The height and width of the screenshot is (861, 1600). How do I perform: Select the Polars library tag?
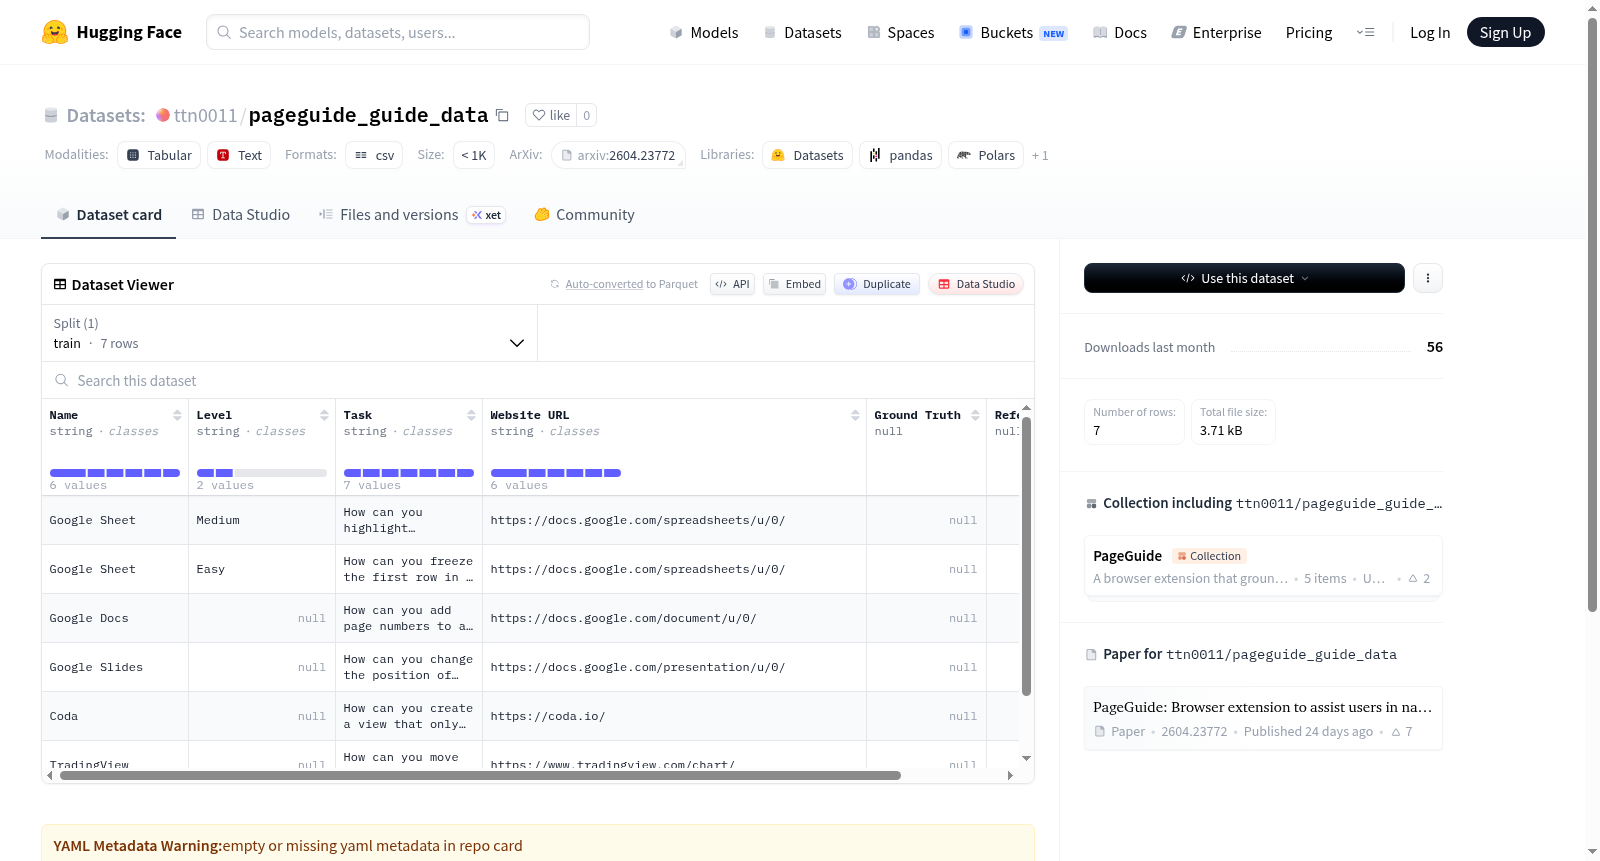[985, 155]
